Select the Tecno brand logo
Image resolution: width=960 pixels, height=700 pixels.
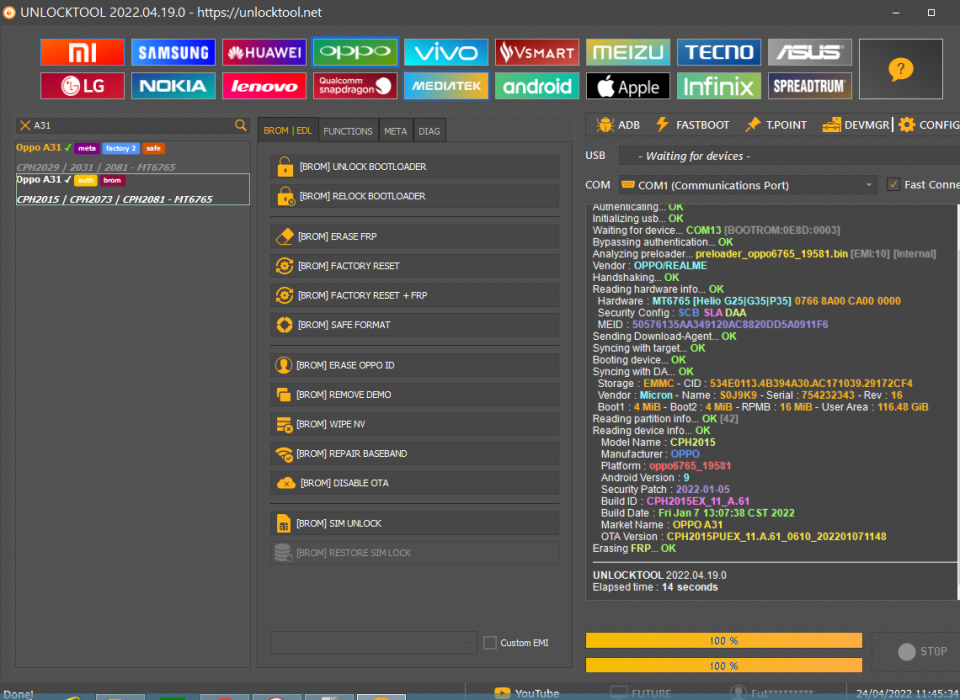[x=719, y=52]
